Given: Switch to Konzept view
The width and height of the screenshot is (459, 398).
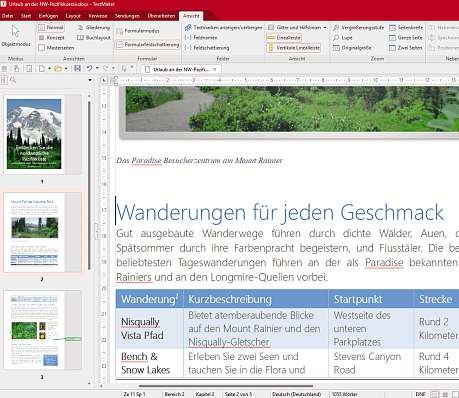Looking at the screenshot, I should pos(52,38).
